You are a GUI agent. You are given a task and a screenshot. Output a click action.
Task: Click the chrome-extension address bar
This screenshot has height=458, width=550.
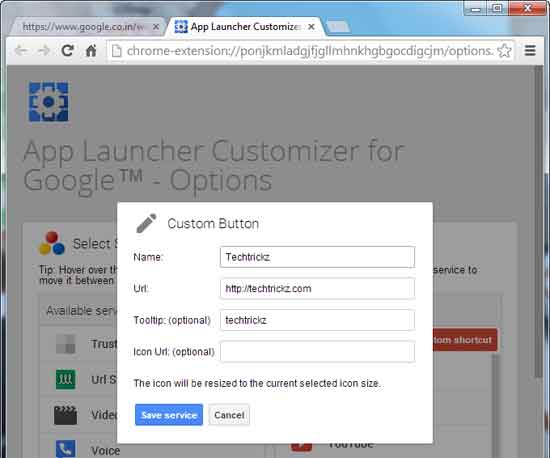pos(309,51)
